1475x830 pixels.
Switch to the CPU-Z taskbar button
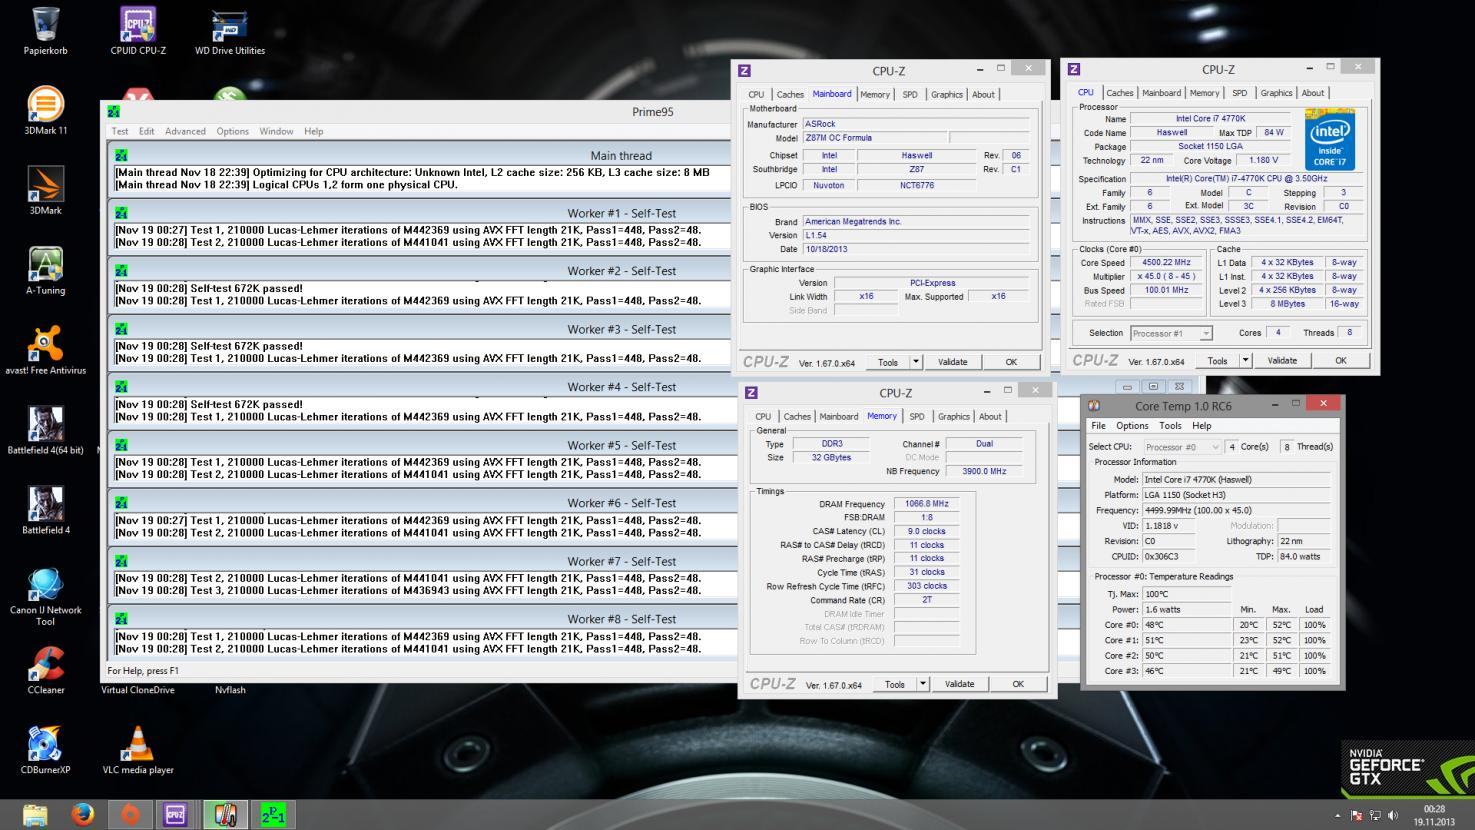(x=176, y=815)
